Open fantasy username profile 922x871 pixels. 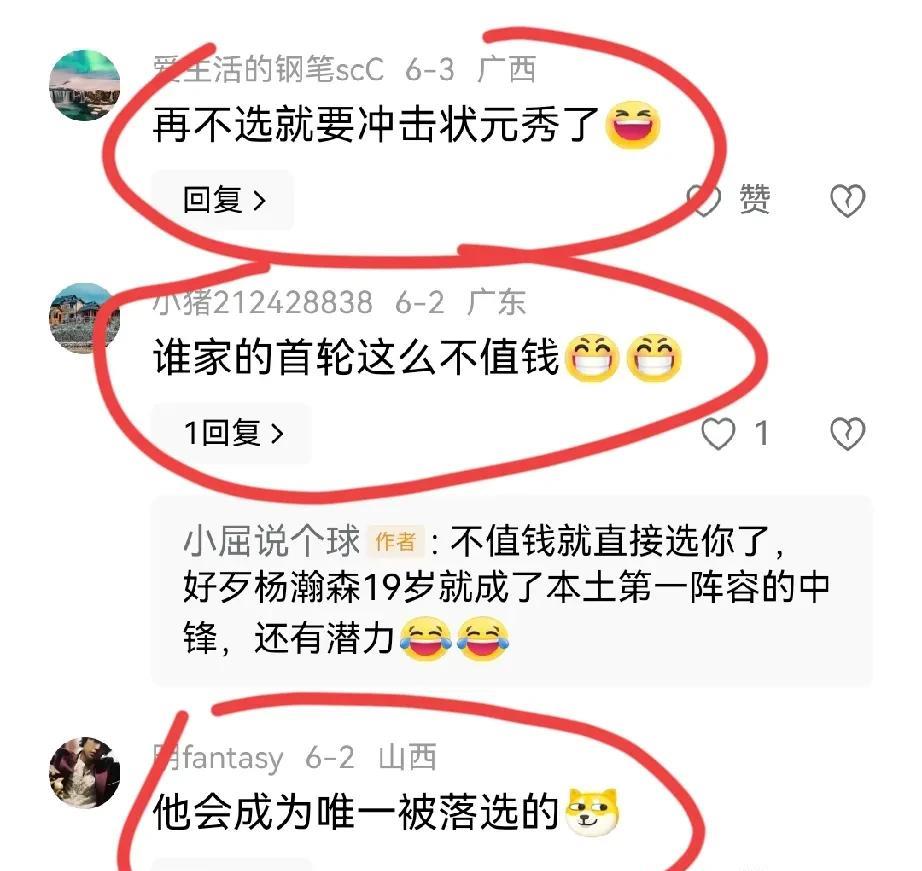218,757
